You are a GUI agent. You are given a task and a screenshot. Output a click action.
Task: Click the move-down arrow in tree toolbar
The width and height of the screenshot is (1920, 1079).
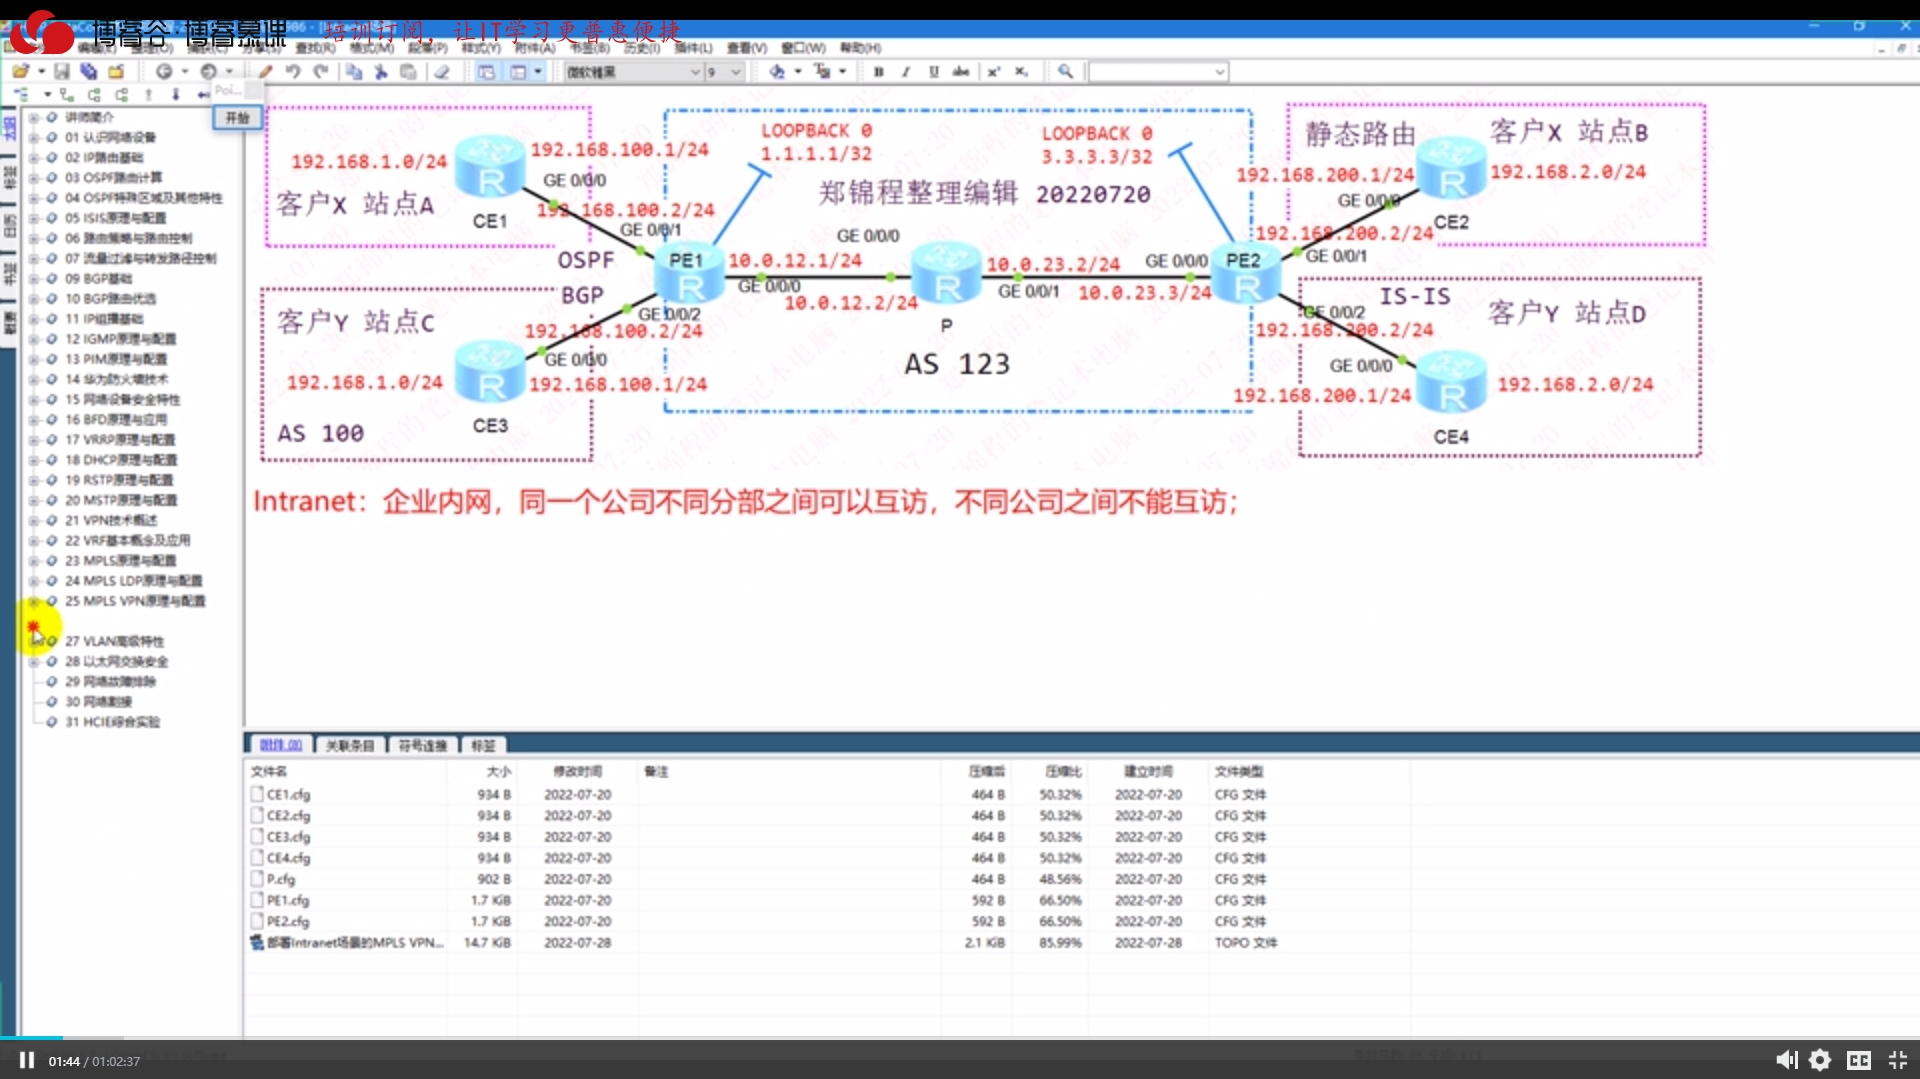pos(176,94)
